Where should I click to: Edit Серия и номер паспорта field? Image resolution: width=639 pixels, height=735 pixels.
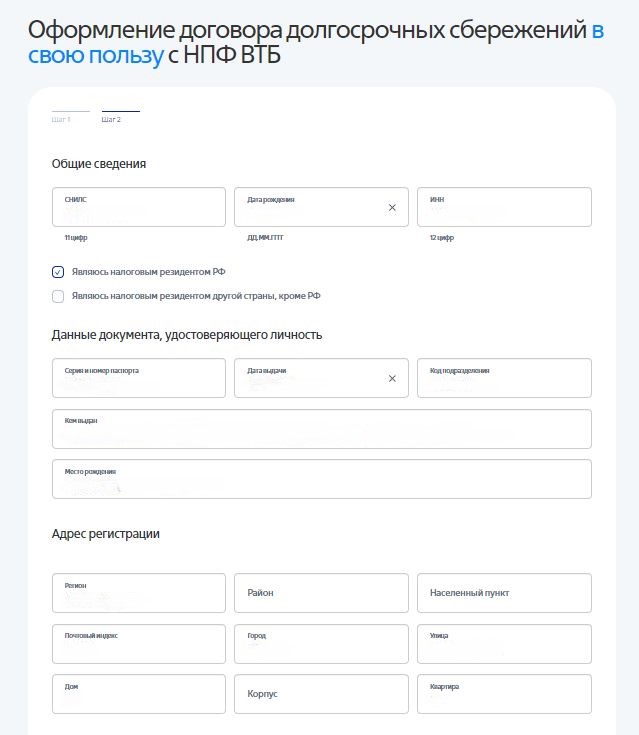[138, 379]
